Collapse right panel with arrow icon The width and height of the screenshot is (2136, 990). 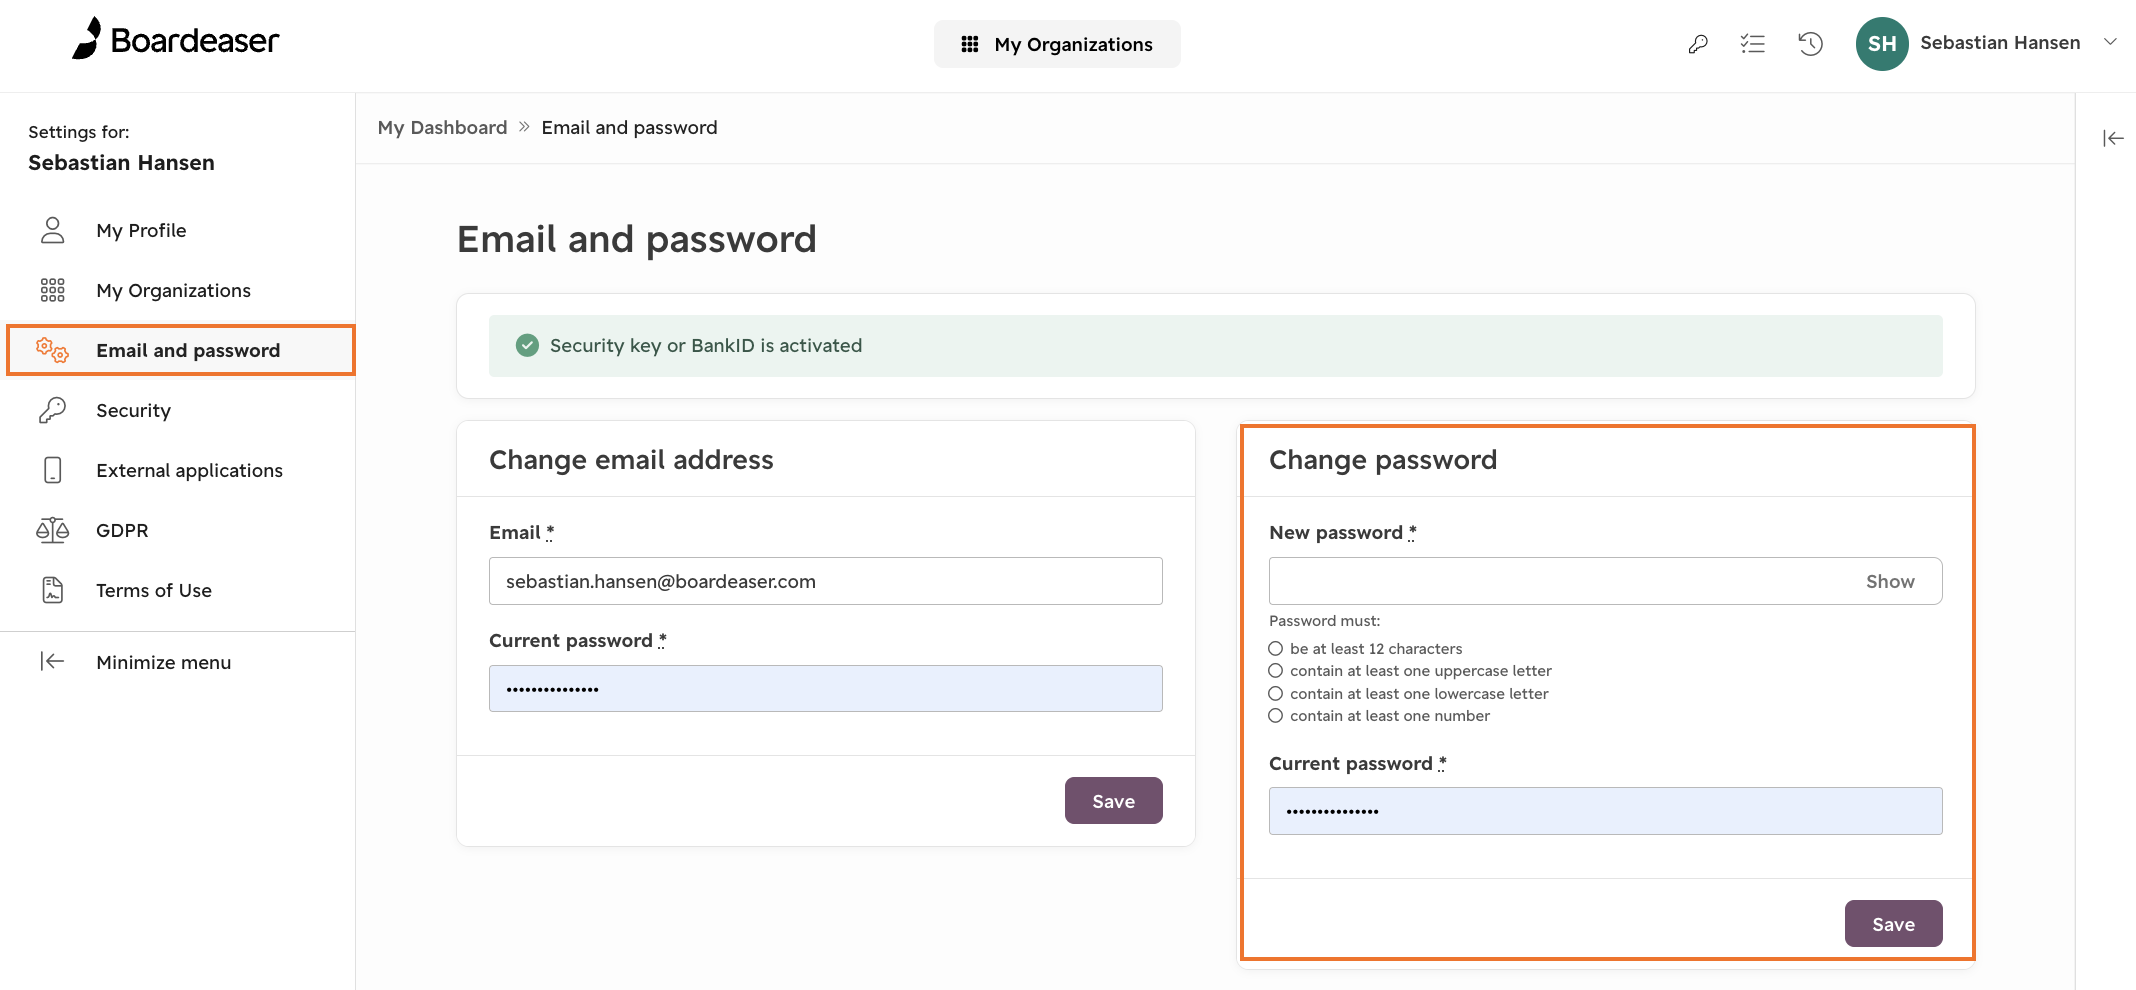click(2113, 138)
